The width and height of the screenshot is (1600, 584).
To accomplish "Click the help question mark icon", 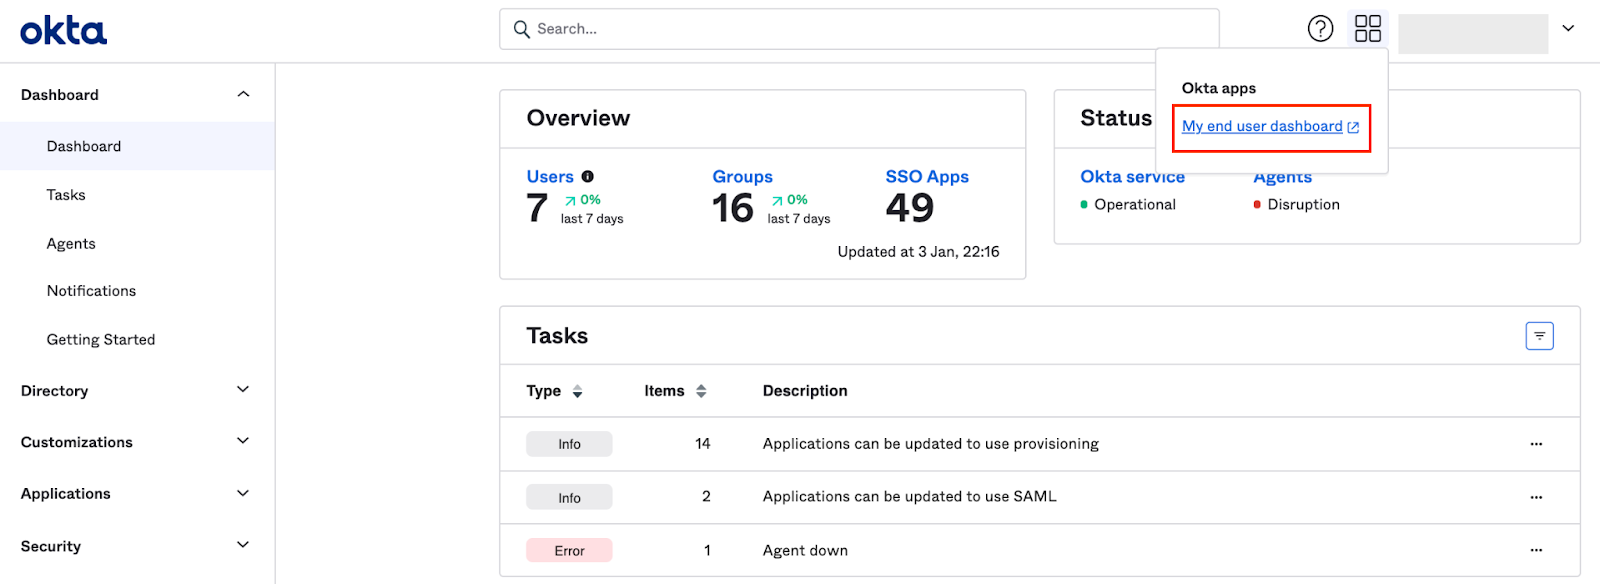I will 1320,29.
